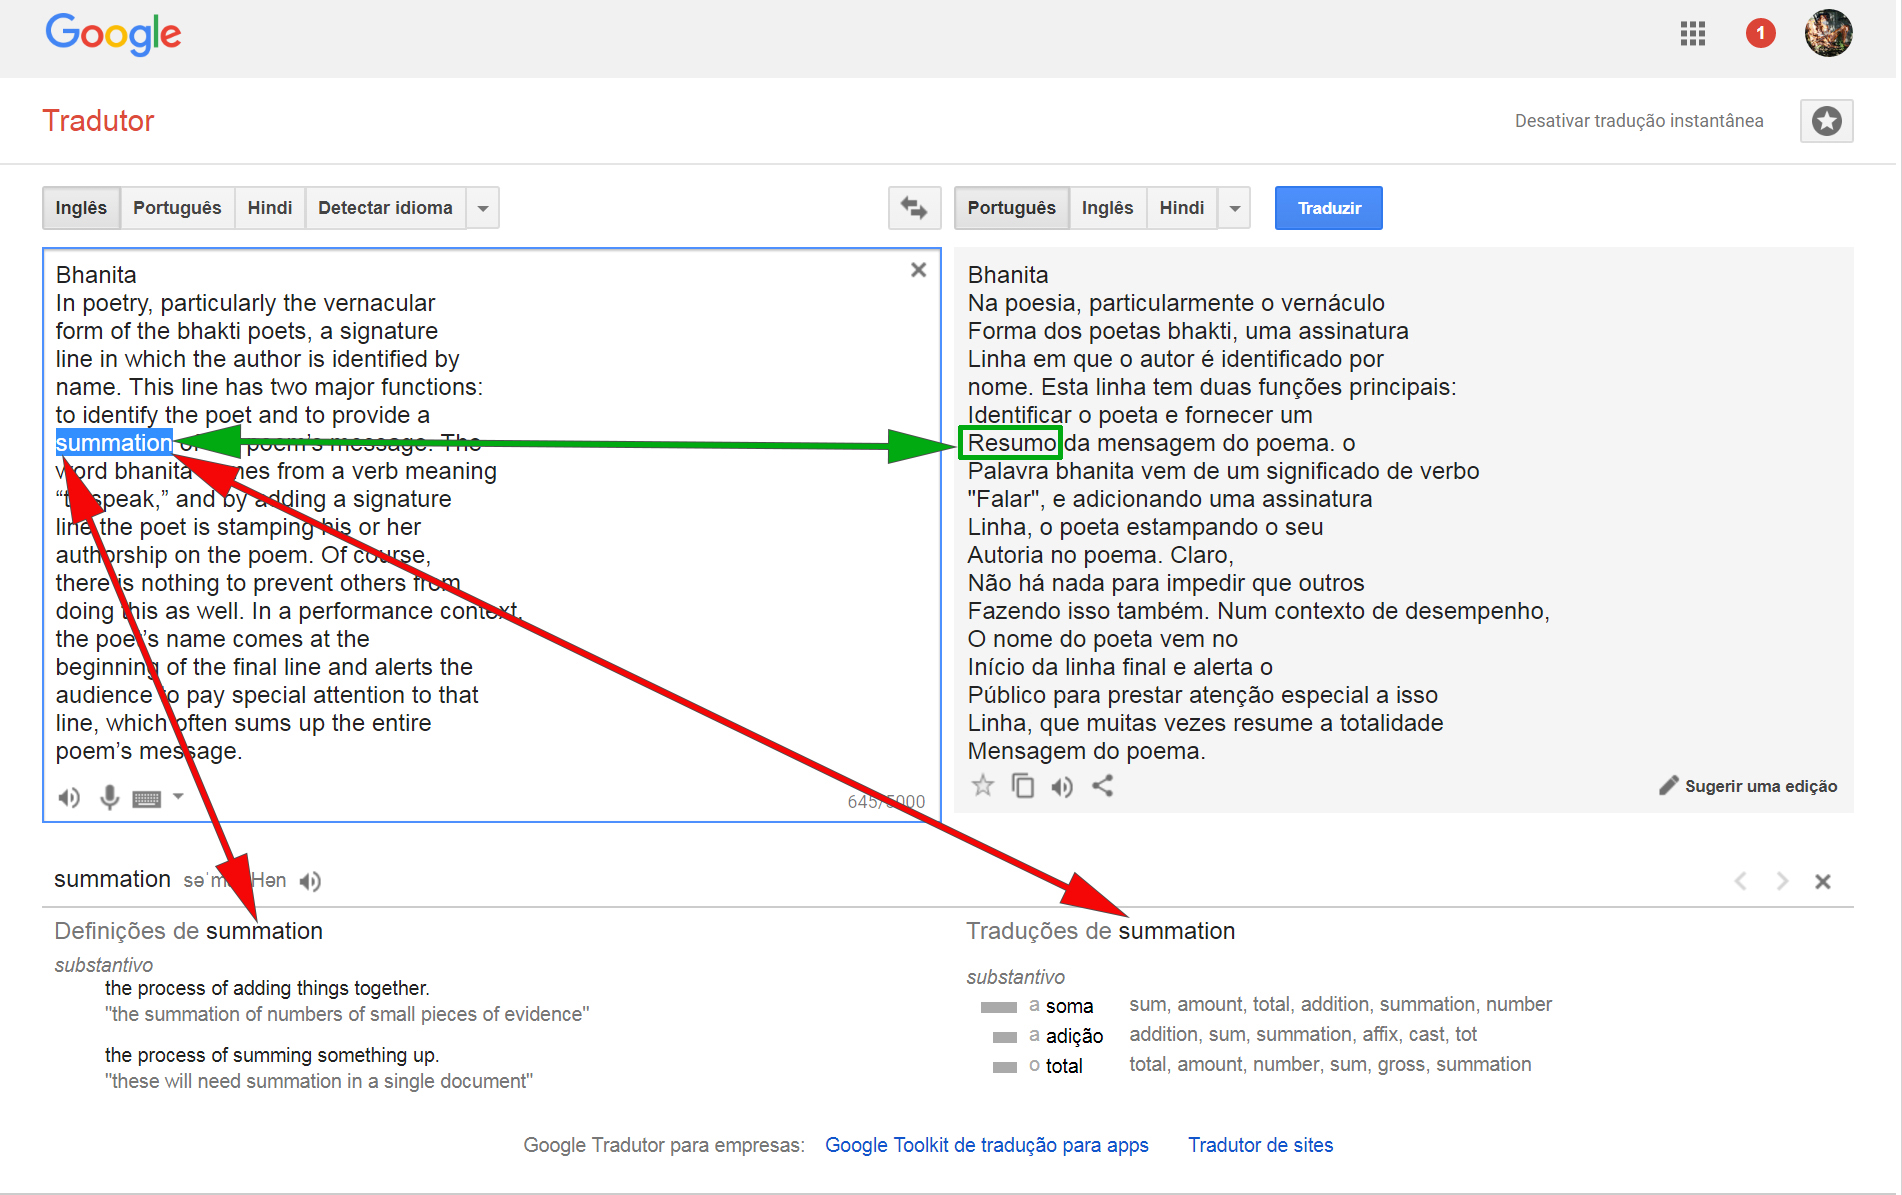Expand source language list dropdown
Screen dimensions: 1902x1195
pos(483,208)
